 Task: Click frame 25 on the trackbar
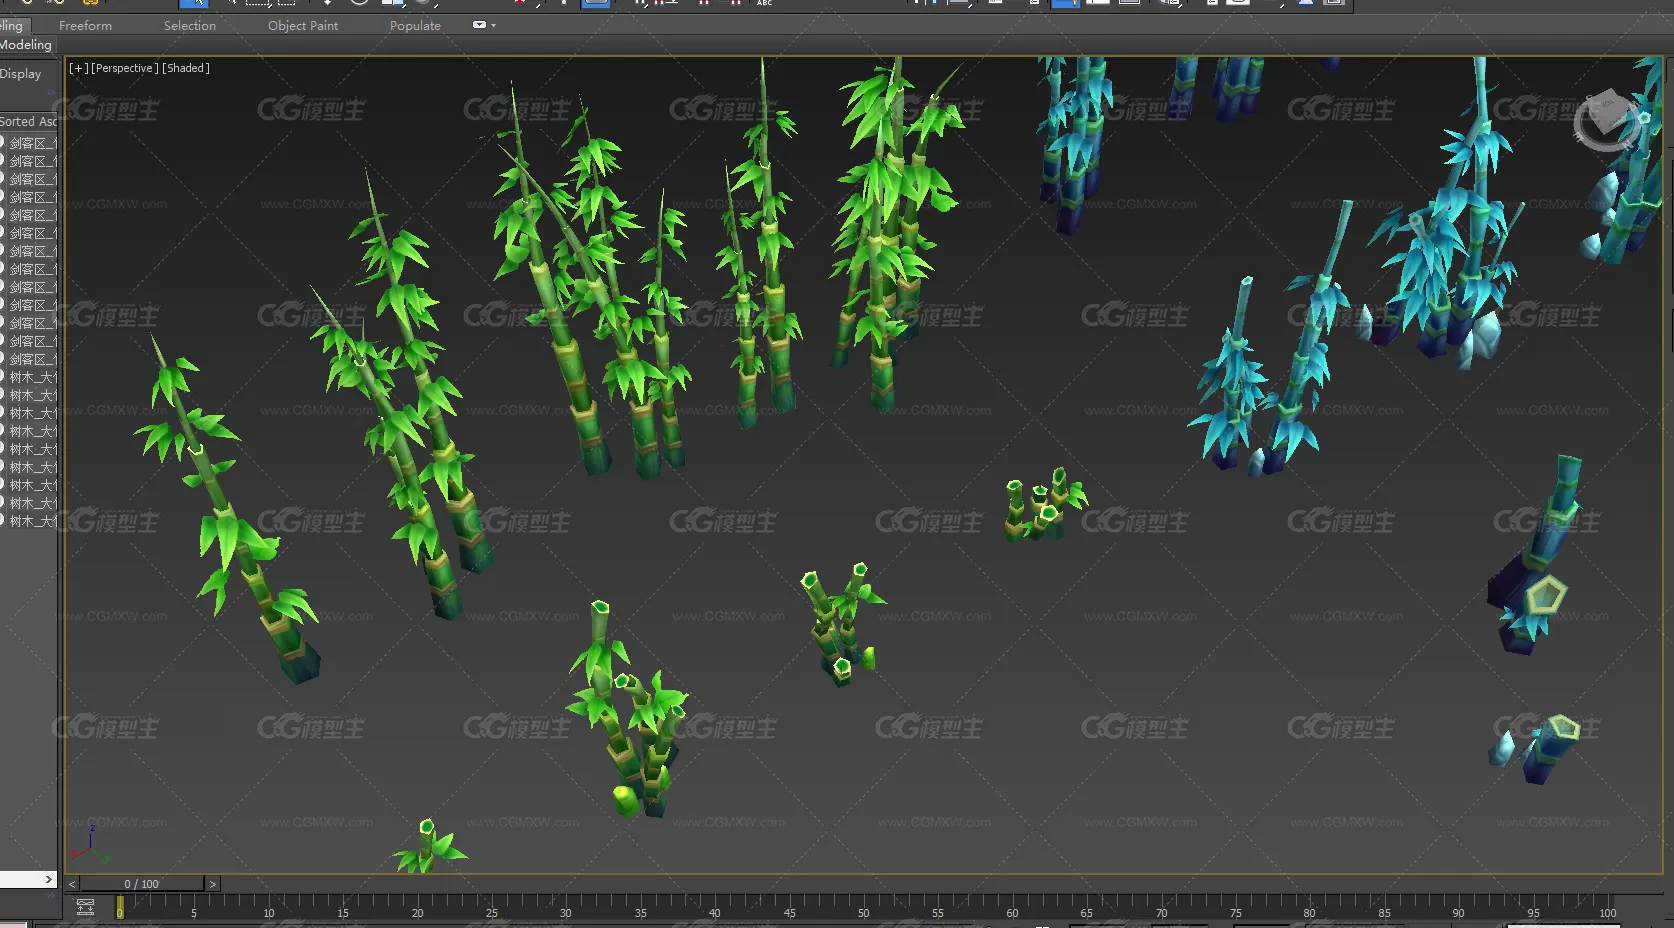[491, 912]
